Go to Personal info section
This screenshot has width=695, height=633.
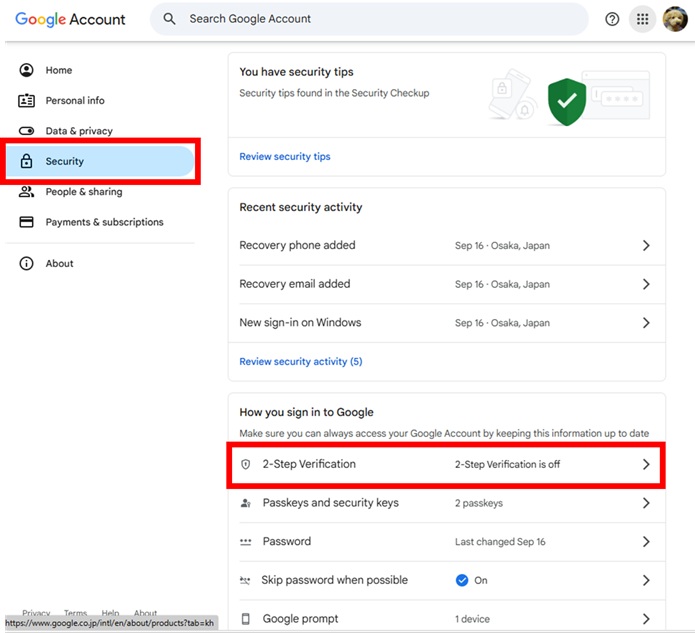coord(75,101)
